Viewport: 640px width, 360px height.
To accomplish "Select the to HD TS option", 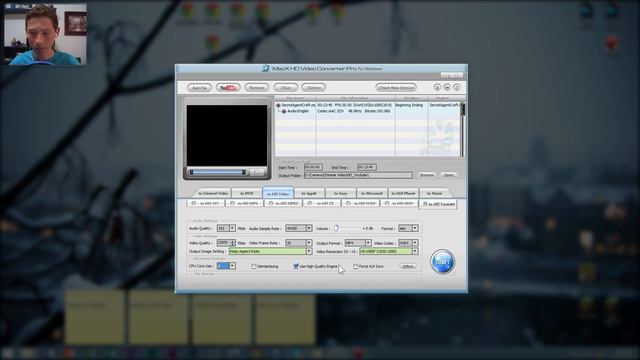I will tap(322, 203).
